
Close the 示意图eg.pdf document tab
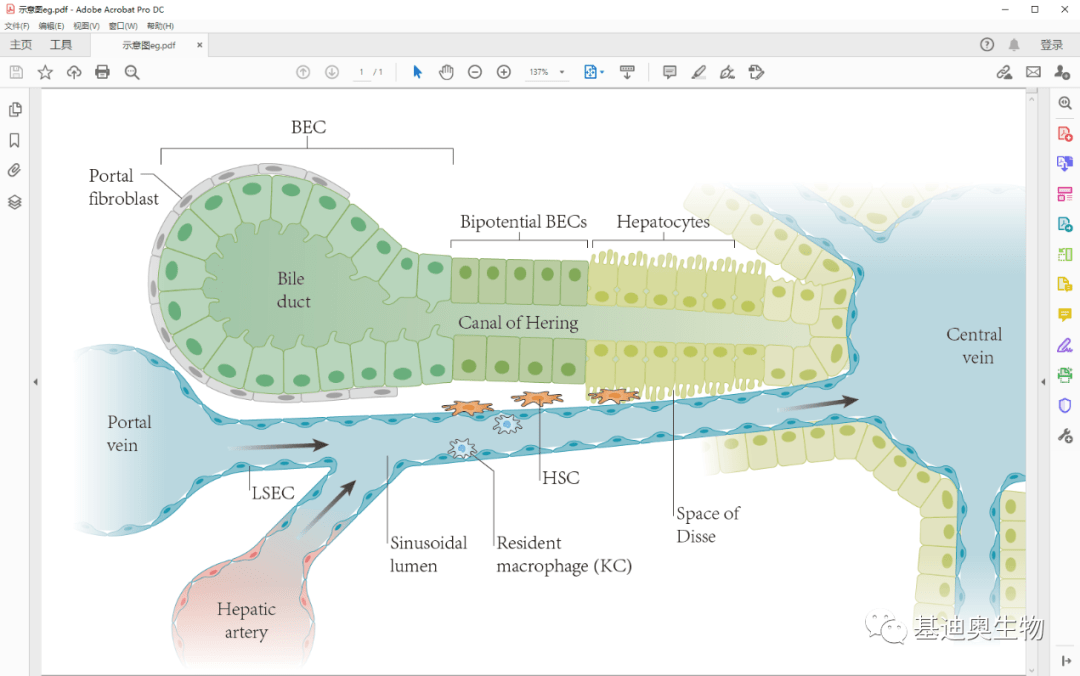click(200, 45)
